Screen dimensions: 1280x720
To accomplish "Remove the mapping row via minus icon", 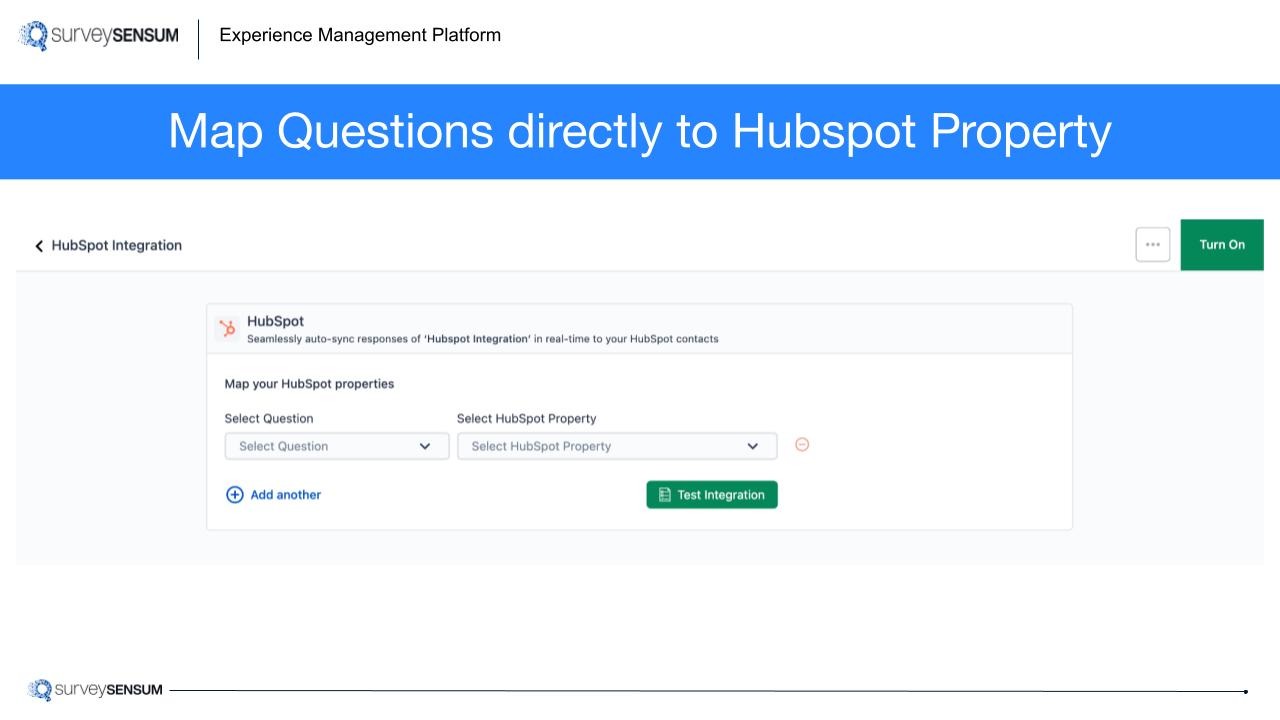I will point(802,445).
